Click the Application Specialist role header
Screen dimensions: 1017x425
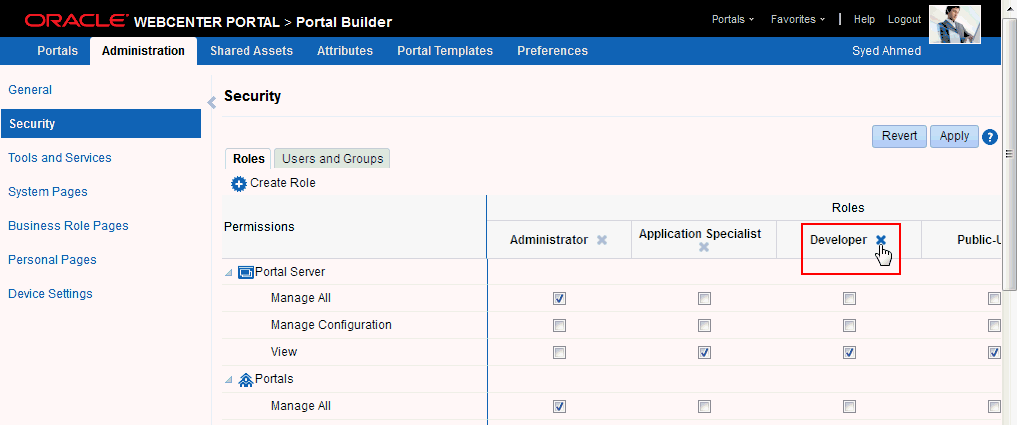coord(700,234)
